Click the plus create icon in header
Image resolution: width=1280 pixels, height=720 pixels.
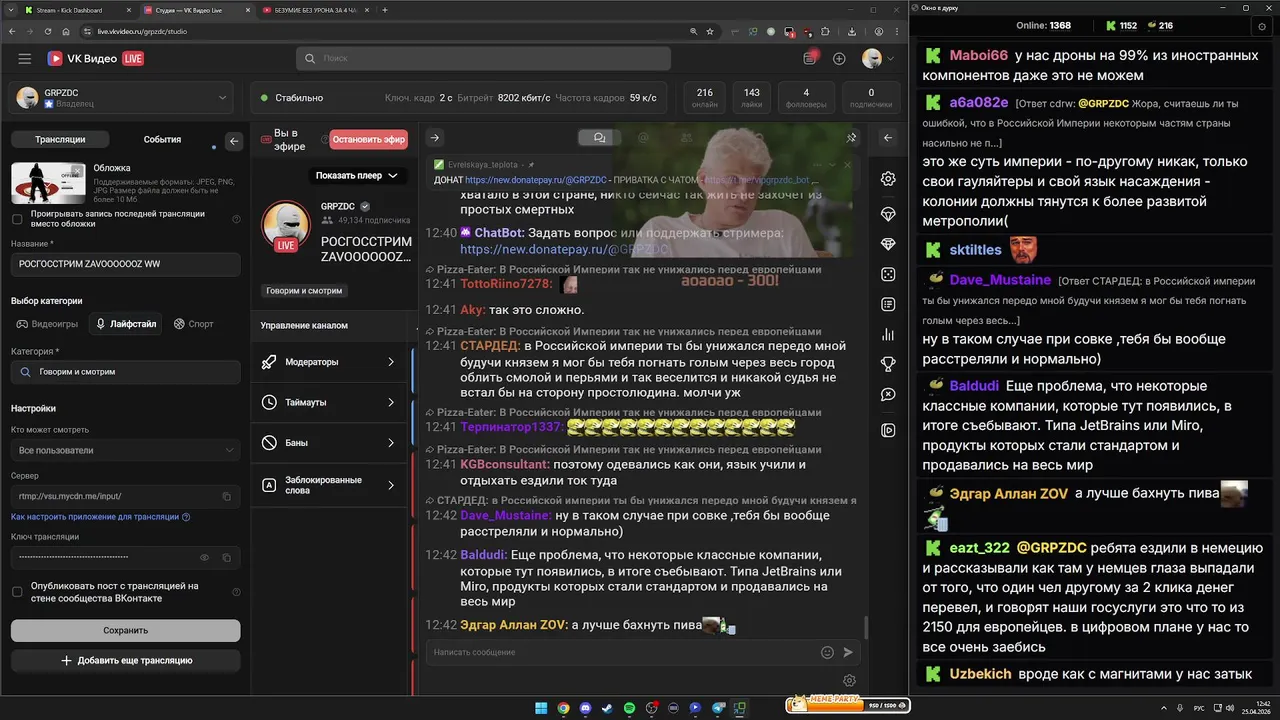839,59
